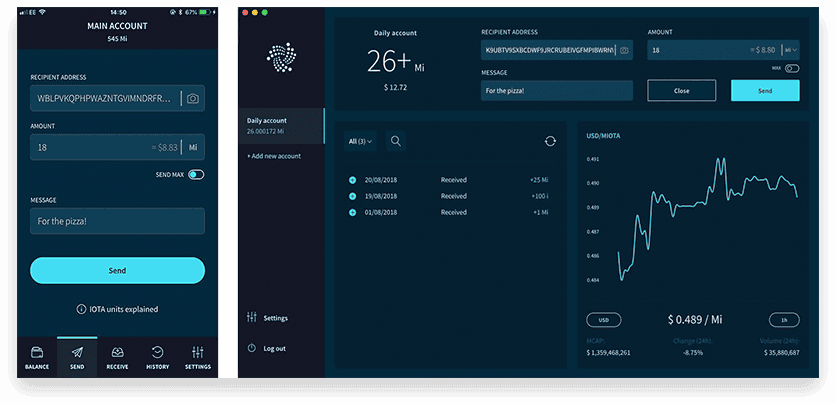This screenshot has width=836, height=405.
Task: Click the Log out power icon
Action: pos(252,348)
